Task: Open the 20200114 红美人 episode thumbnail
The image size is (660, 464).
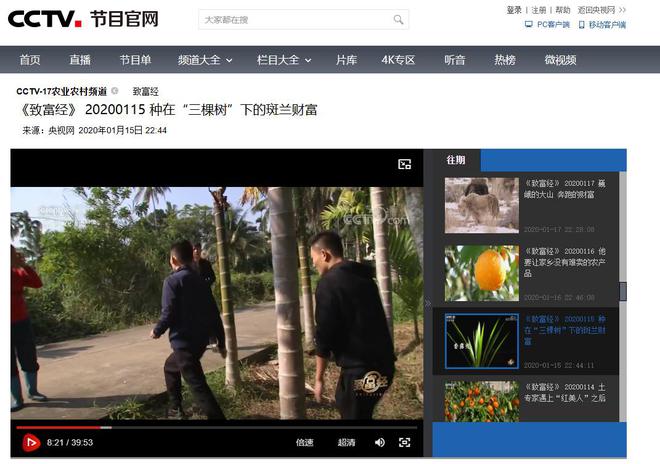Action: (482, 401)
